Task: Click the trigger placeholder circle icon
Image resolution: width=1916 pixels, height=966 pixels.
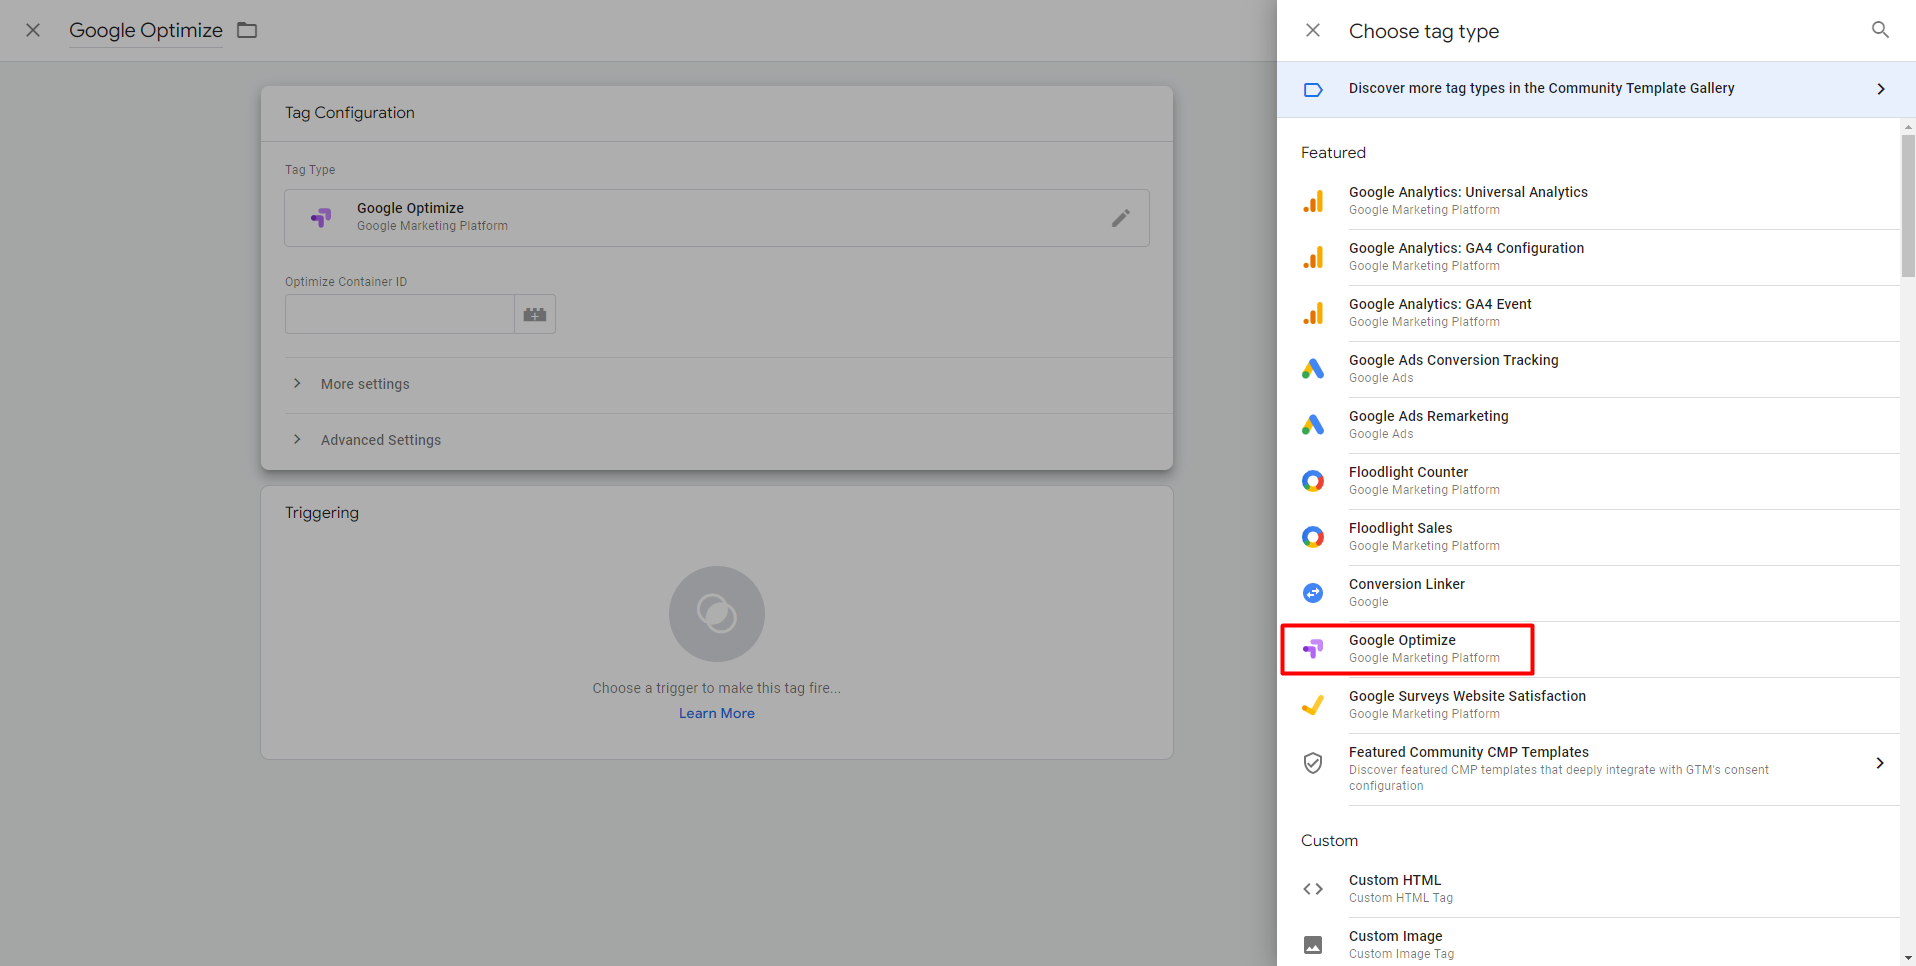Action: 717,614
